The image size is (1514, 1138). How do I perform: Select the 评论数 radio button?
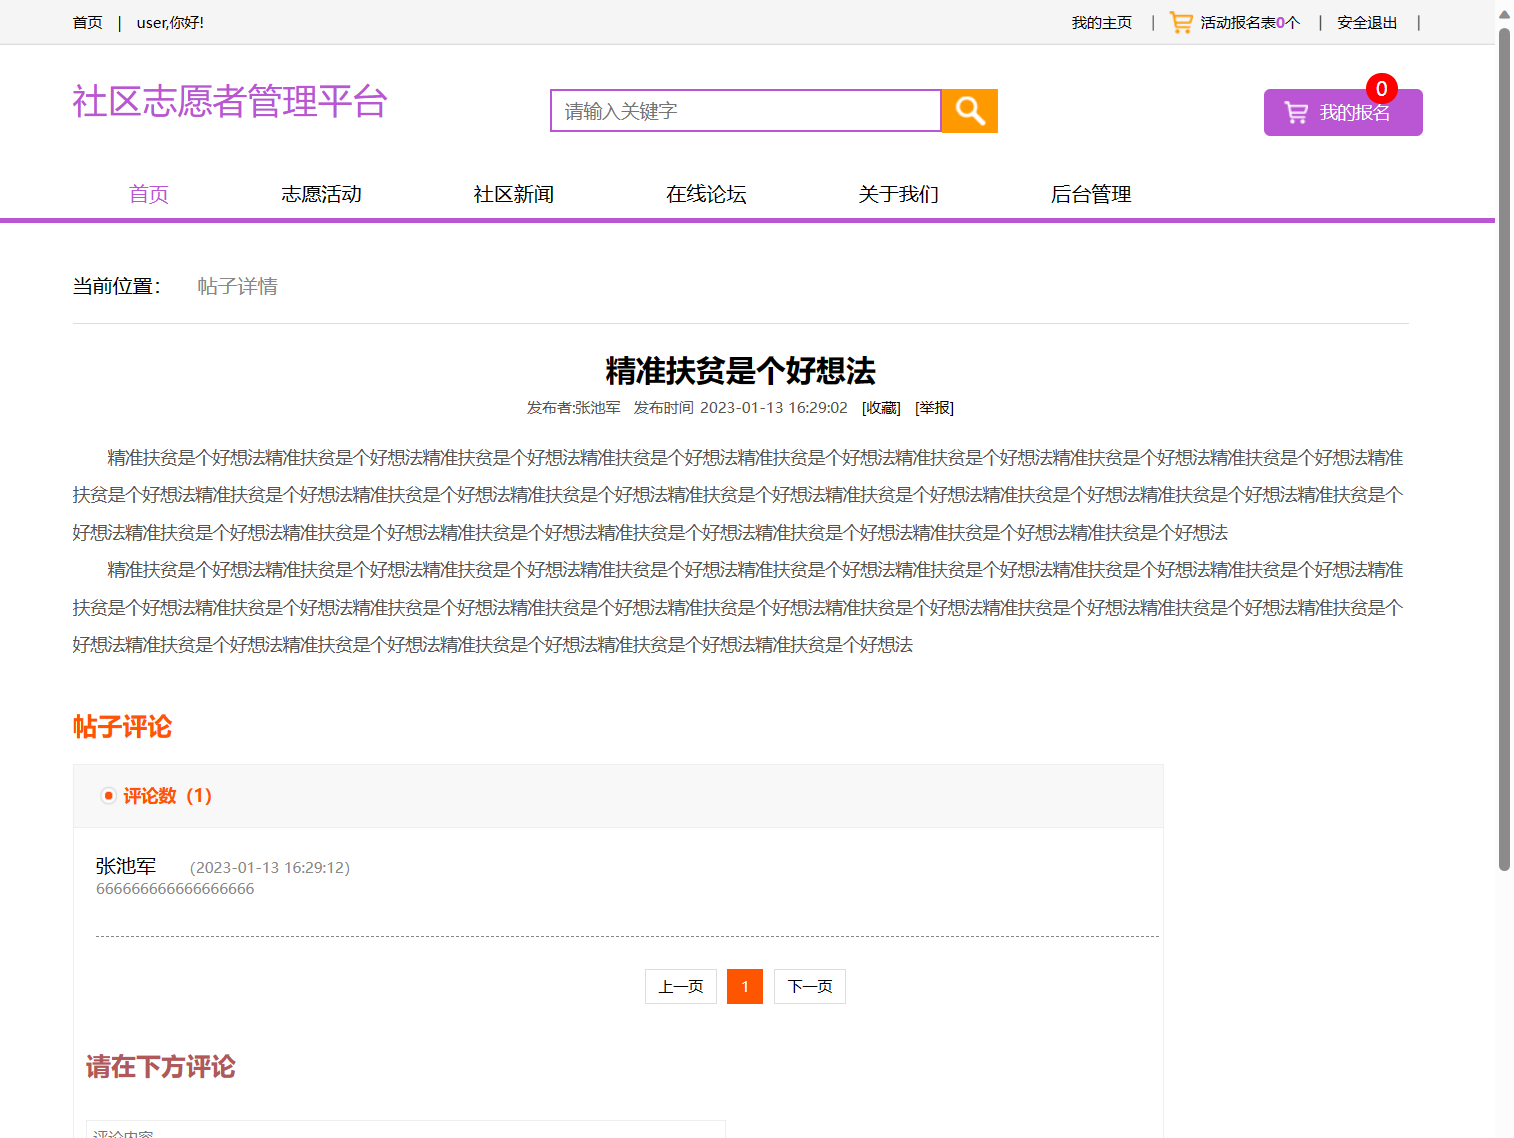click(107, 796)
